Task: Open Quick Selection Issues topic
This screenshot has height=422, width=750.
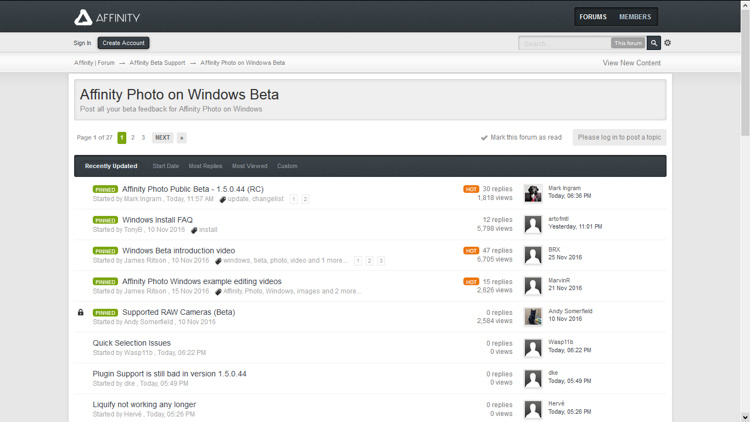Action: point(132,343)
